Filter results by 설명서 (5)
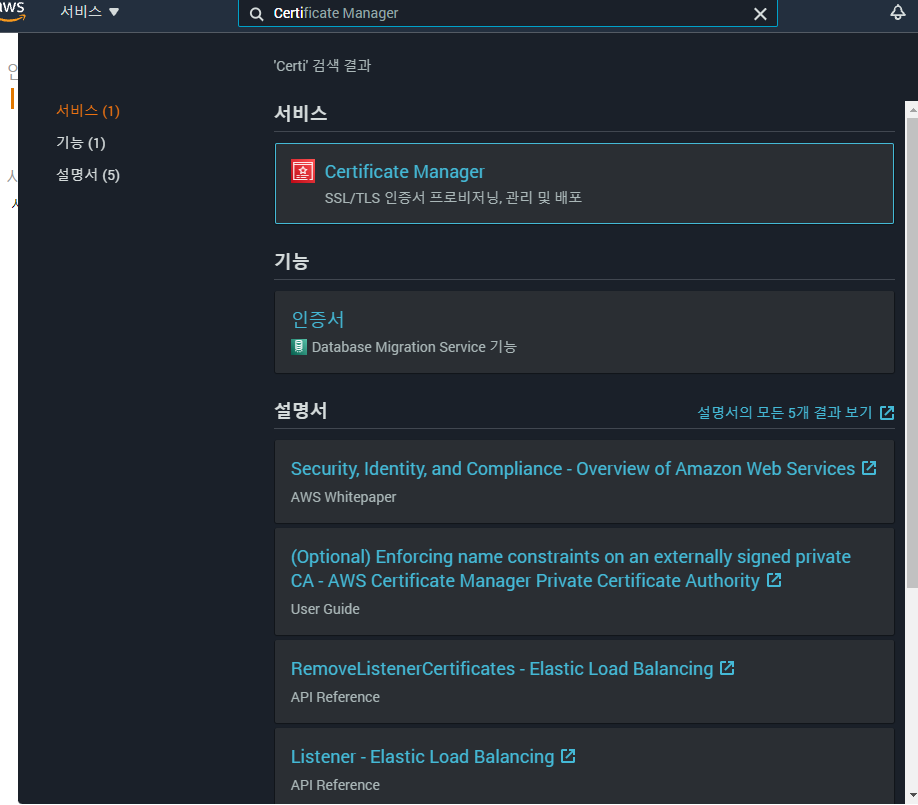This screenshot has width=918, height=805. pos(88,174)
